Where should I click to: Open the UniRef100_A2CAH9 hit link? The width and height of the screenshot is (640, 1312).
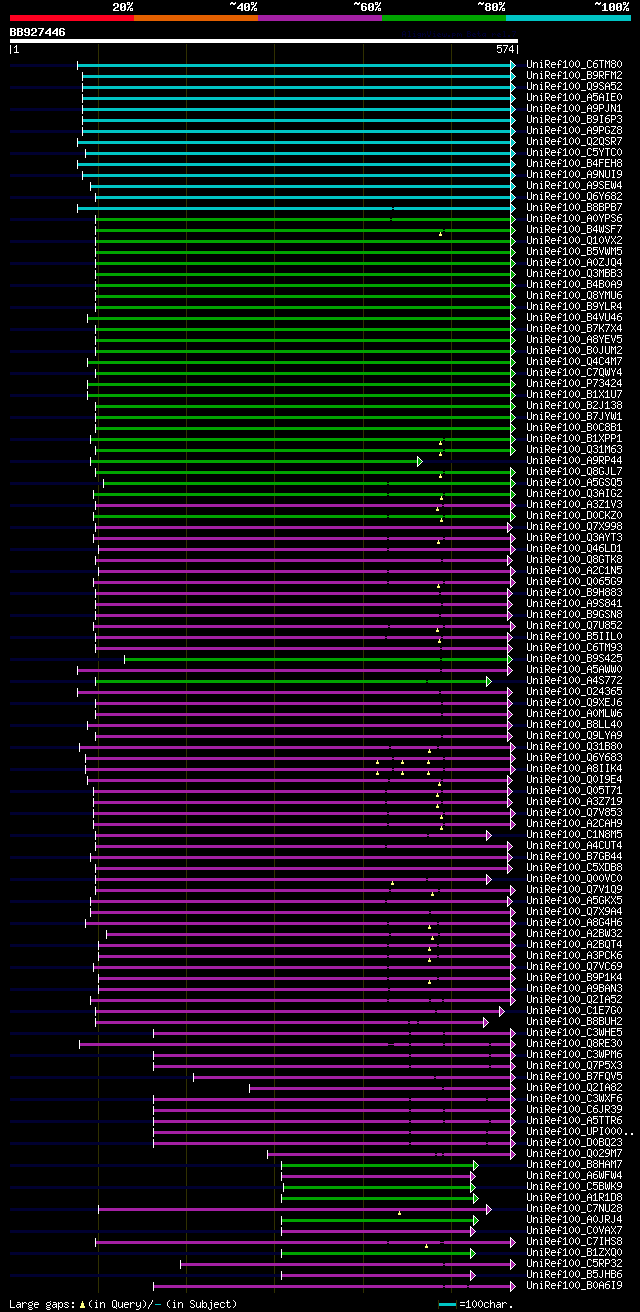(x=574, y=824)
